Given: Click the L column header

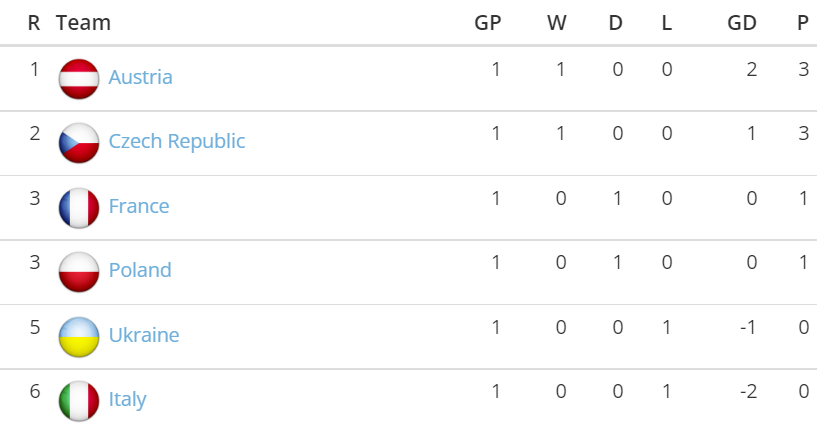Looking at the screenshot, I should (x=667, y=22).
